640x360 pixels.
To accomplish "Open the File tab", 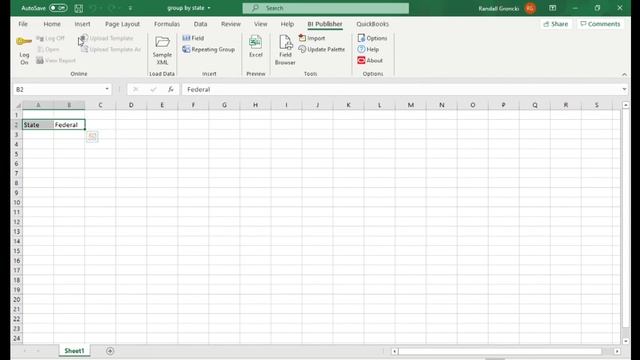I will click(x=23, y=24).
